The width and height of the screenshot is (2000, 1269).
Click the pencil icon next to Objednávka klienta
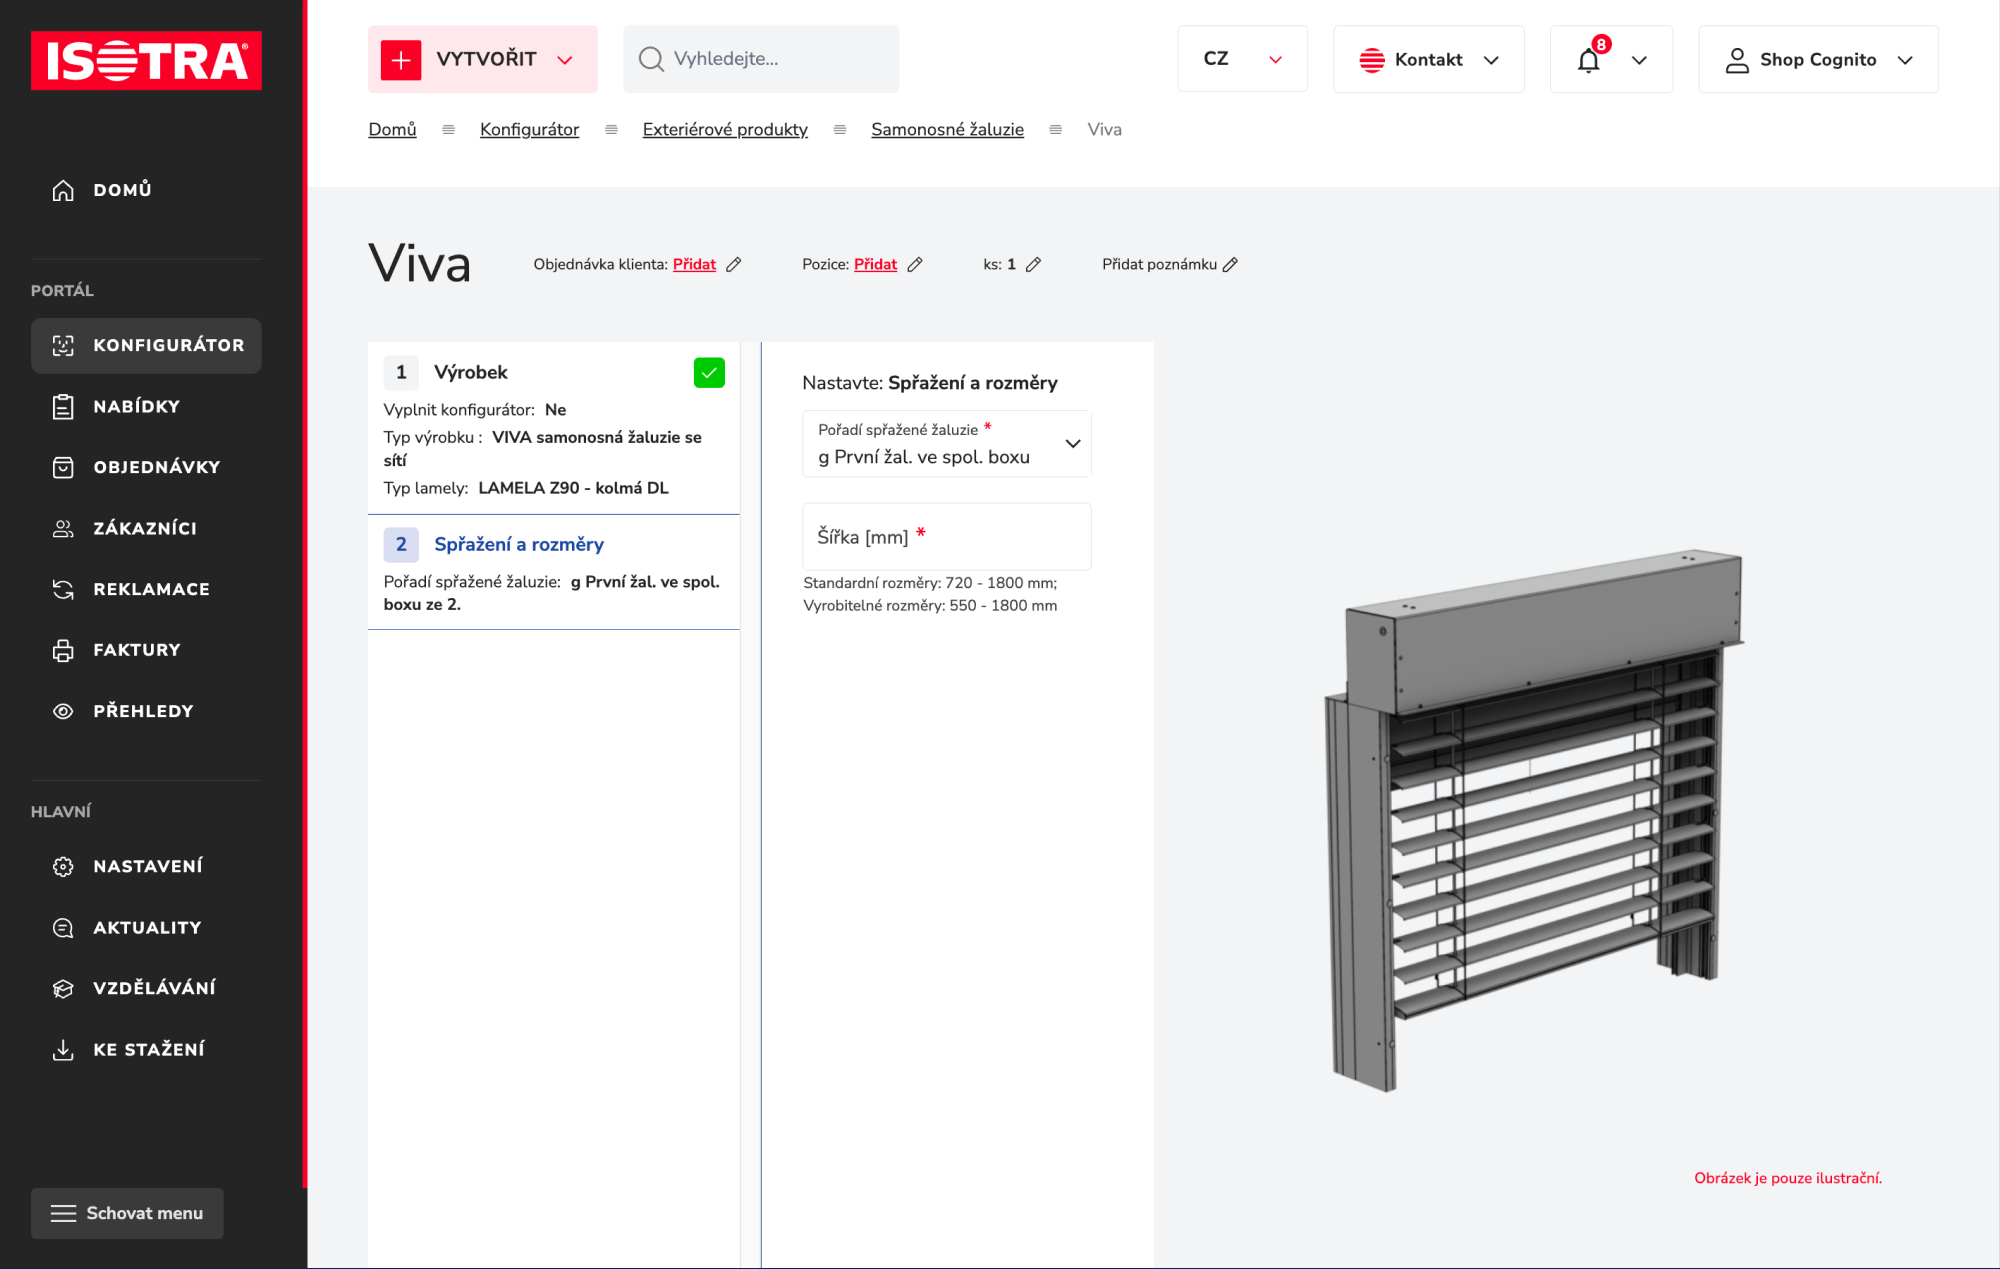pyautogui.click(x=734, y=265)
